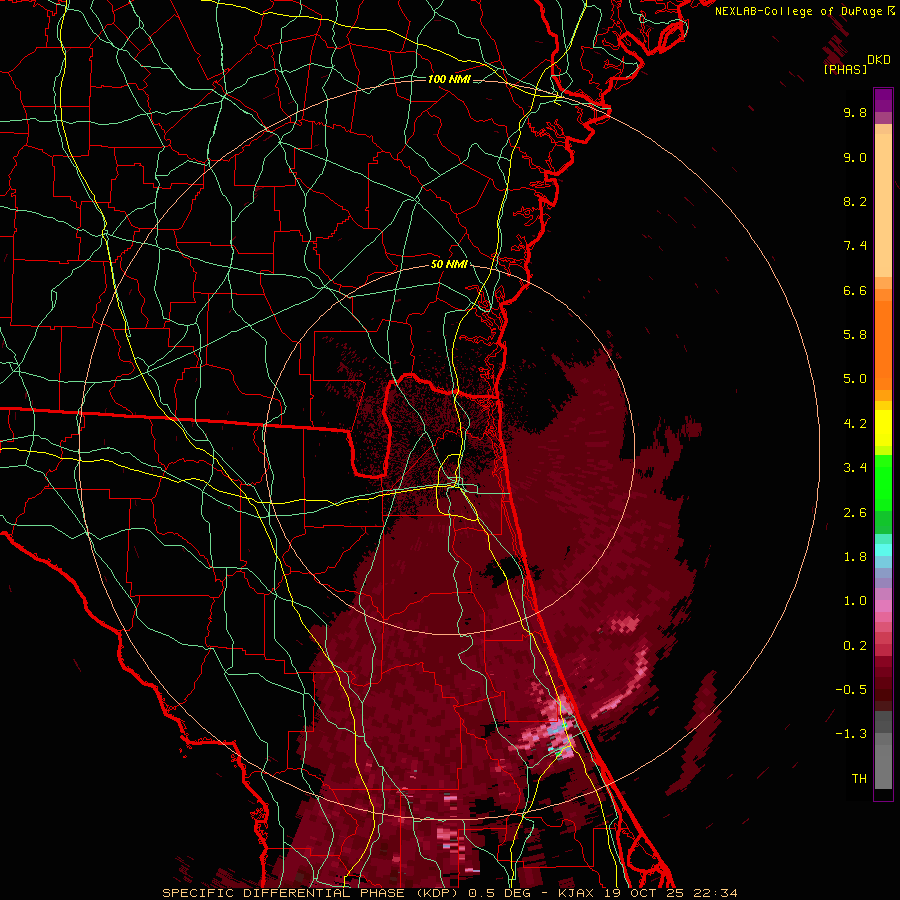The image size is (900, 900).
Task: Click the "22:34" timestamp in the caption
Action: 715,893
